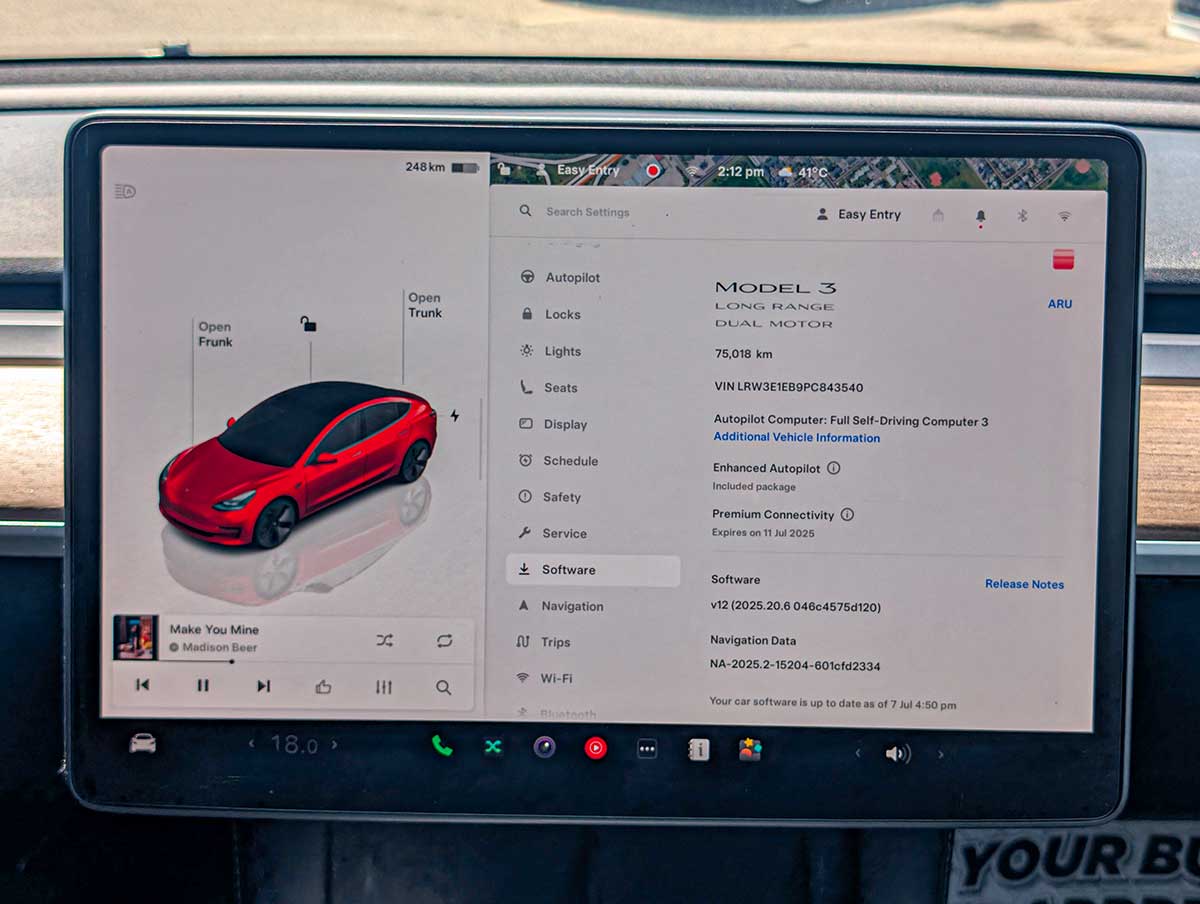1200x904 pixels.
Task: Tap the notification bell icon
Action: pos(980,216)
